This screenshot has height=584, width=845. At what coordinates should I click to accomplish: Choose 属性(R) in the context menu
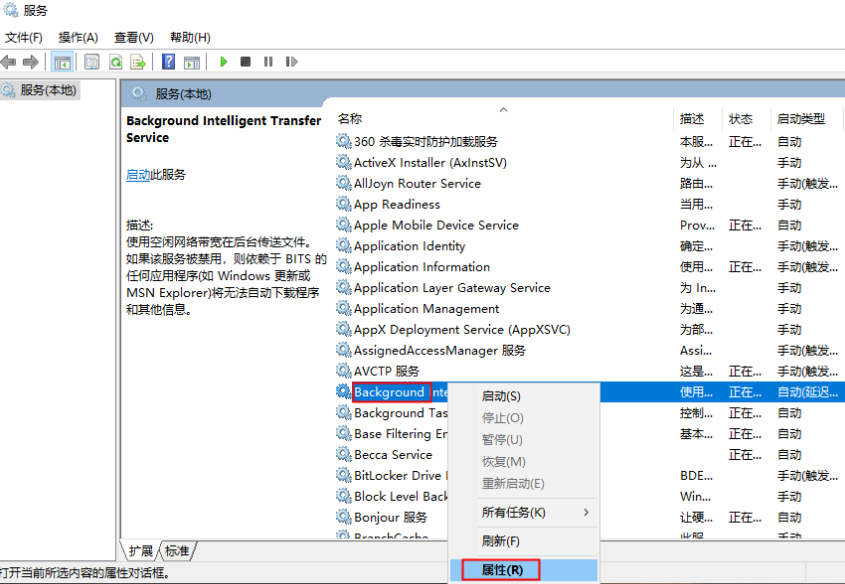(x=501, y=570)
